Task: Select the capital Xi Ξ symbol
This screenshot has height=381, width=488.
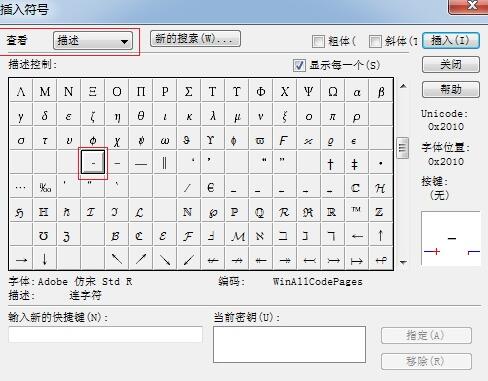Action: [93, 91]
